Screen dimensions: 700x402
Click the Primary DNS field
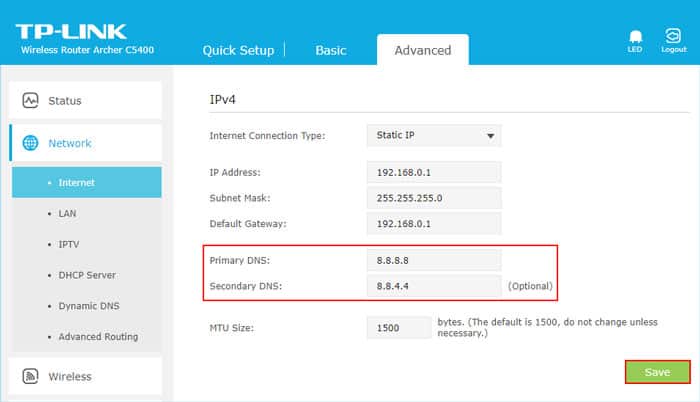(434, 260)
